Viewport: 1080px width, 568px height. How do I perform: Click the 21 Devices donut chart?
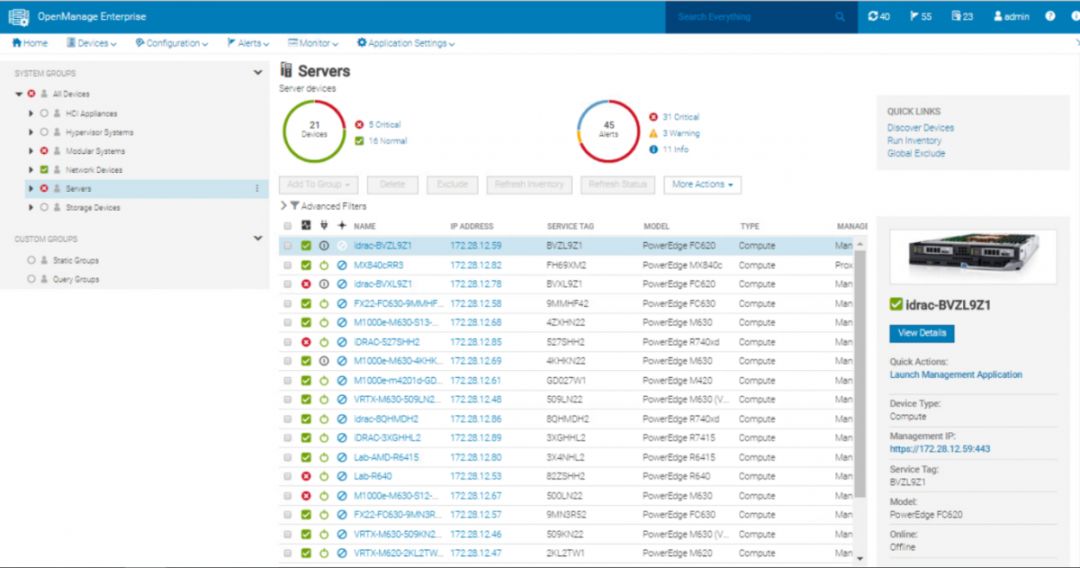(314, 131)
